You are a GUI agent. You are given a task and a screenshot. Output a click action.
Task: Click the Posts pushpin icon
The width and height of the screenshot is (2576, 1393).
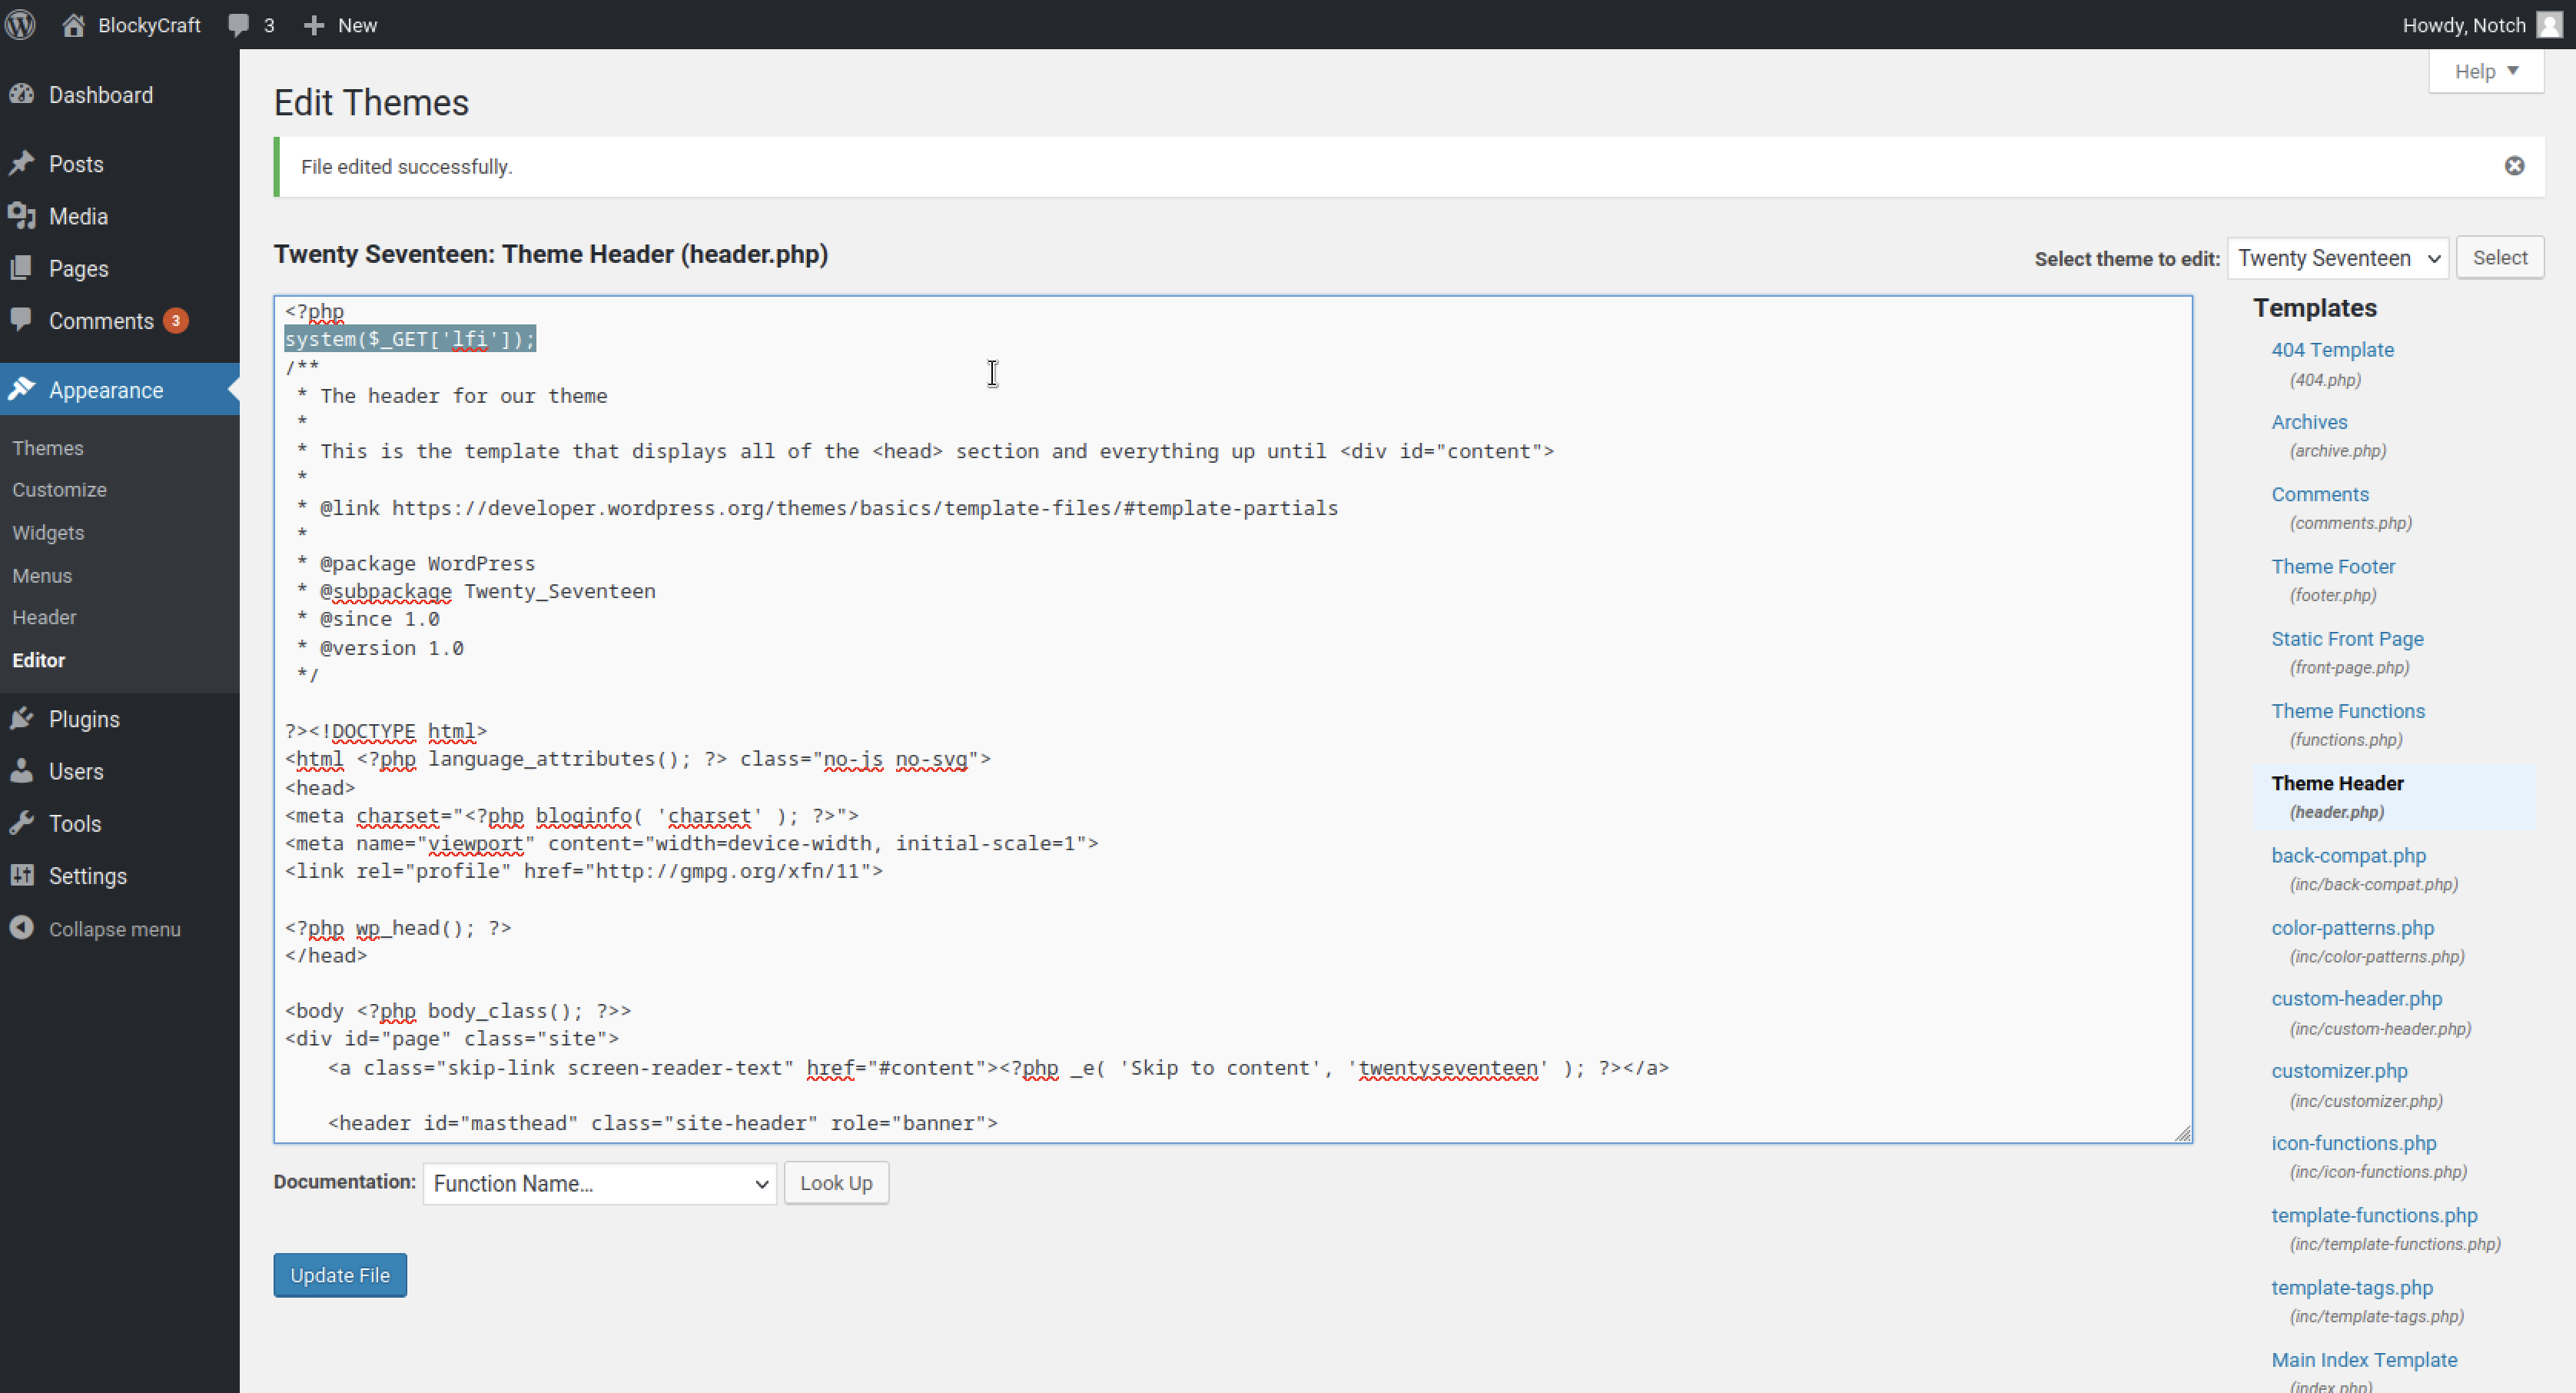(22, 163)
